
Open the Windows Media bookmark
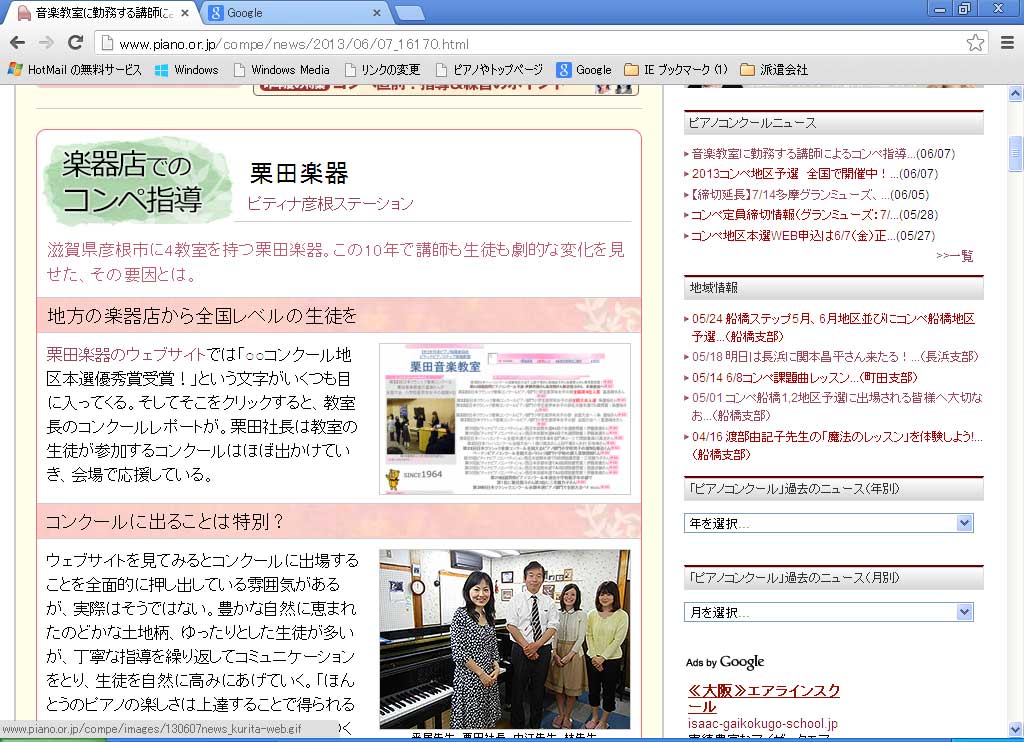281,70
